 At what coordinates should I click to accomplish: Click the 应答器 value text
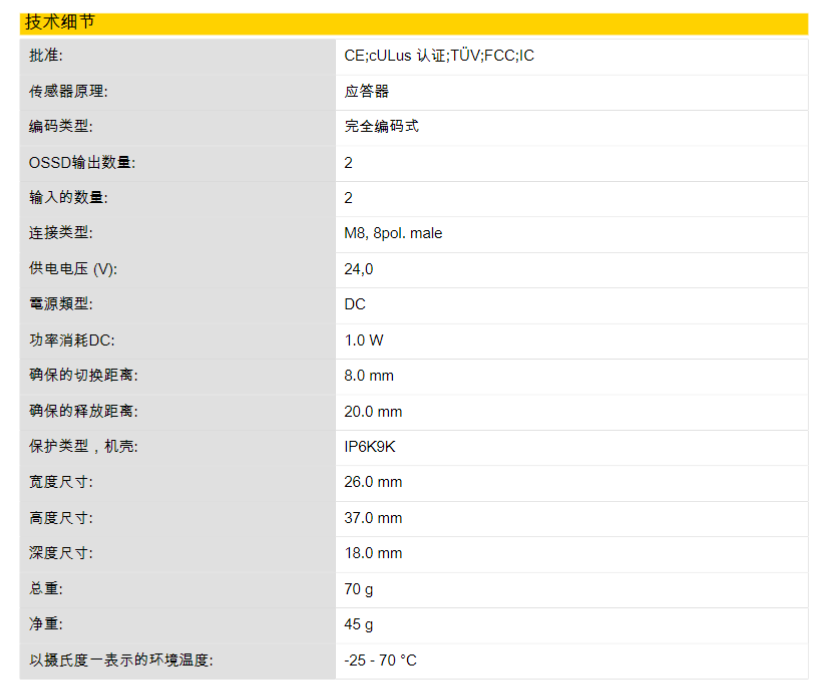pos(366,92)
